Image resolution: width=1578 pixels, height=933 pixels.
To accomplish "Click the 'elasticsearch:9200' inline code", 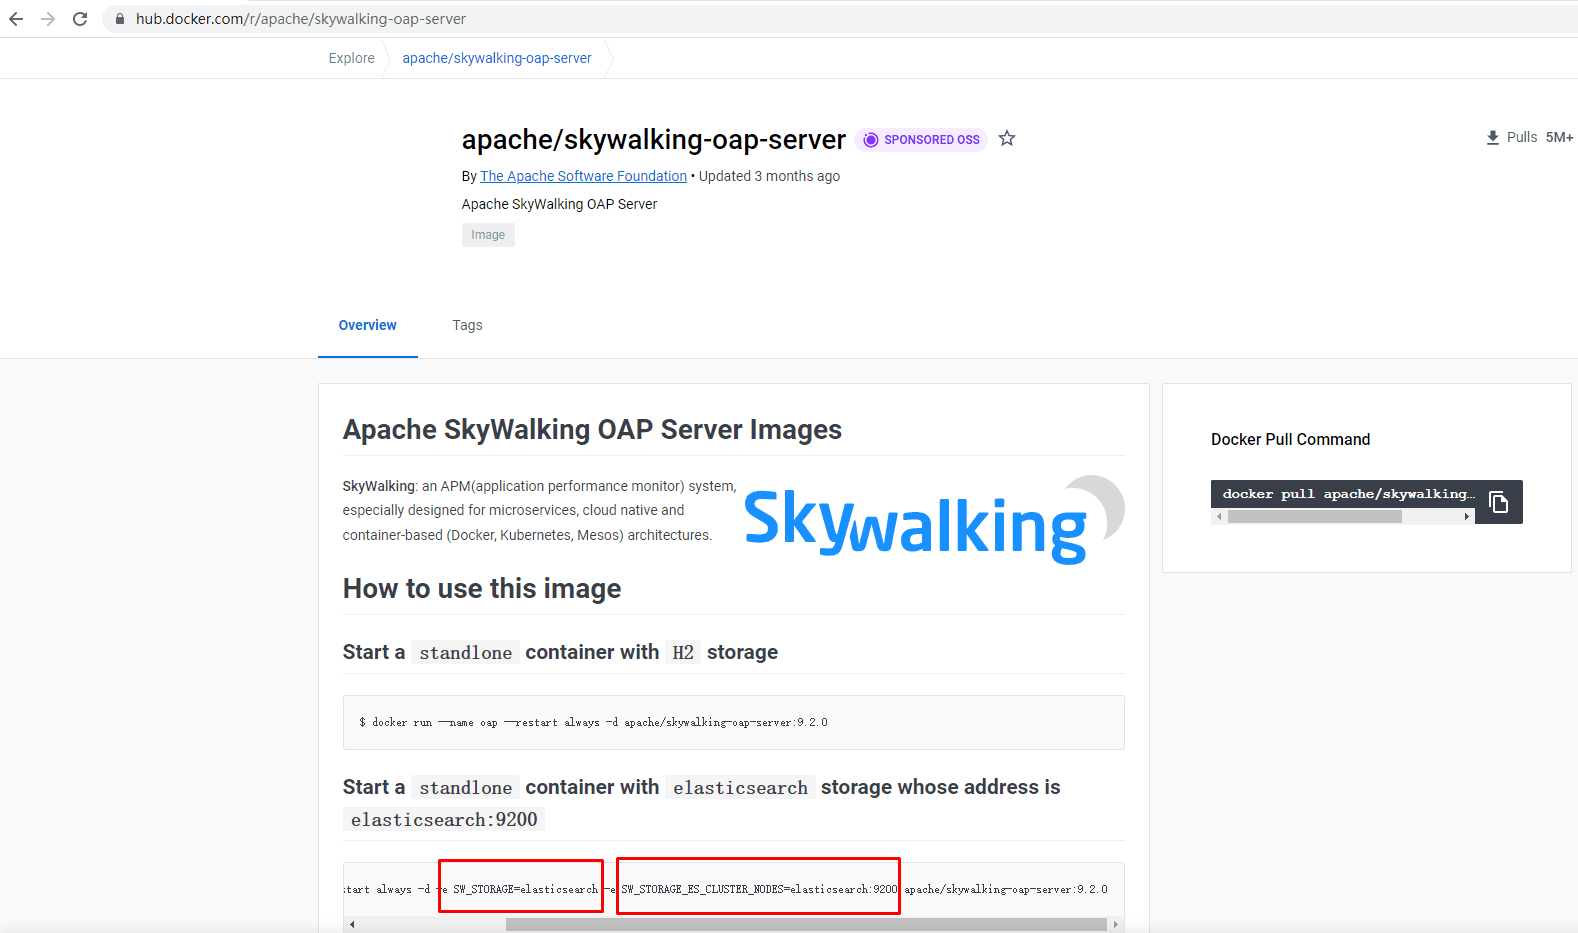I will (x=444, y=820).
